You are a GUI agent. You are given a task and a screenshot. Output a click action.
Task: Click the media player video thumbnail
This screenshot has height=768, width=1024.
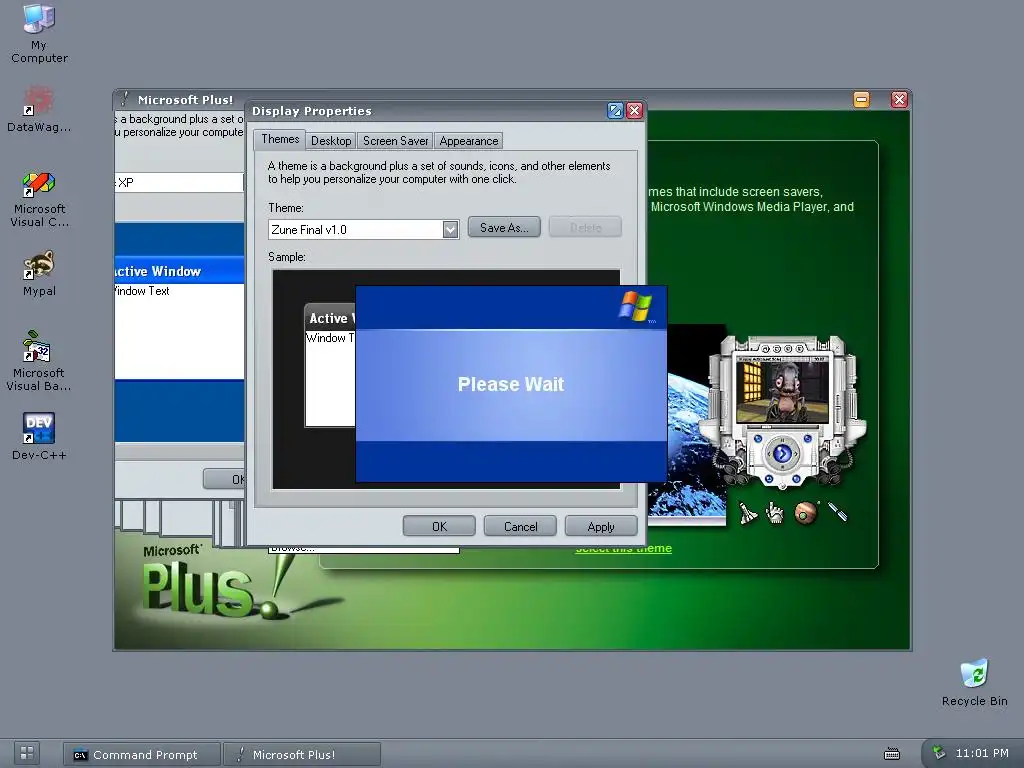coord(782,391)
